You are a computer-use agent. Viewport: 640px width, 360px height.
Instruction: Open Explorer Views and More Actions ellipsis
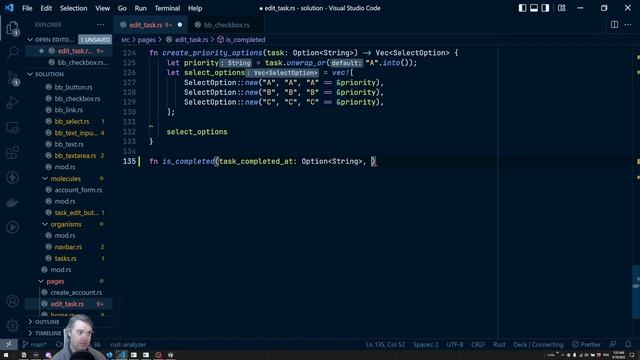[100, 24]
